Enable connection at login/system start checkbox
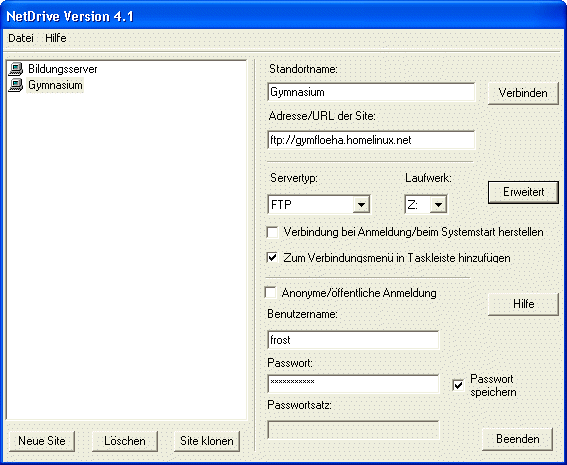The width and height of the screenshot is (567, 465). click(272, 232)
